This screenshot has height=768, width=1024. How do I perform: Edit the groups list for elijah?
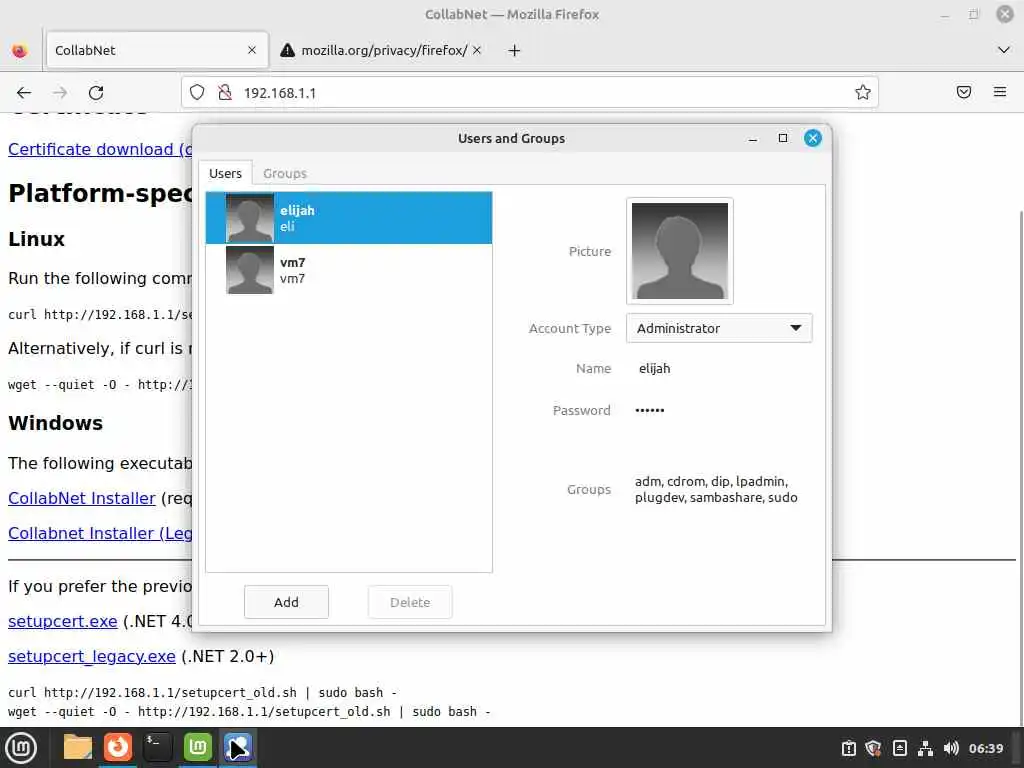click(716, 489)
